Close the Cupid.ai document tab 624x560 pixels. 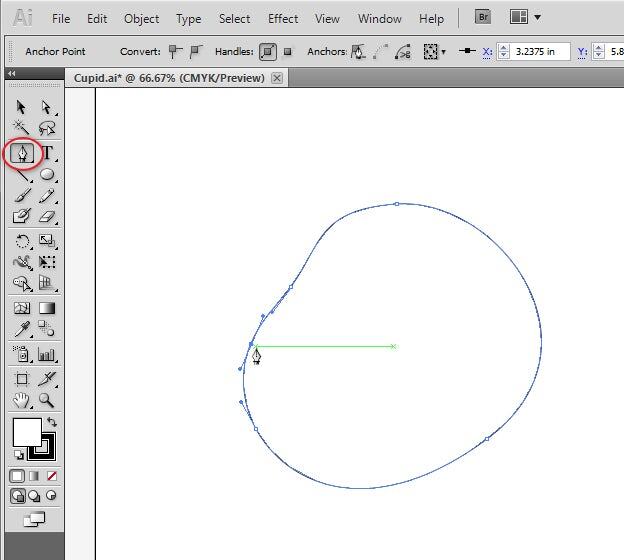point(277,78)
